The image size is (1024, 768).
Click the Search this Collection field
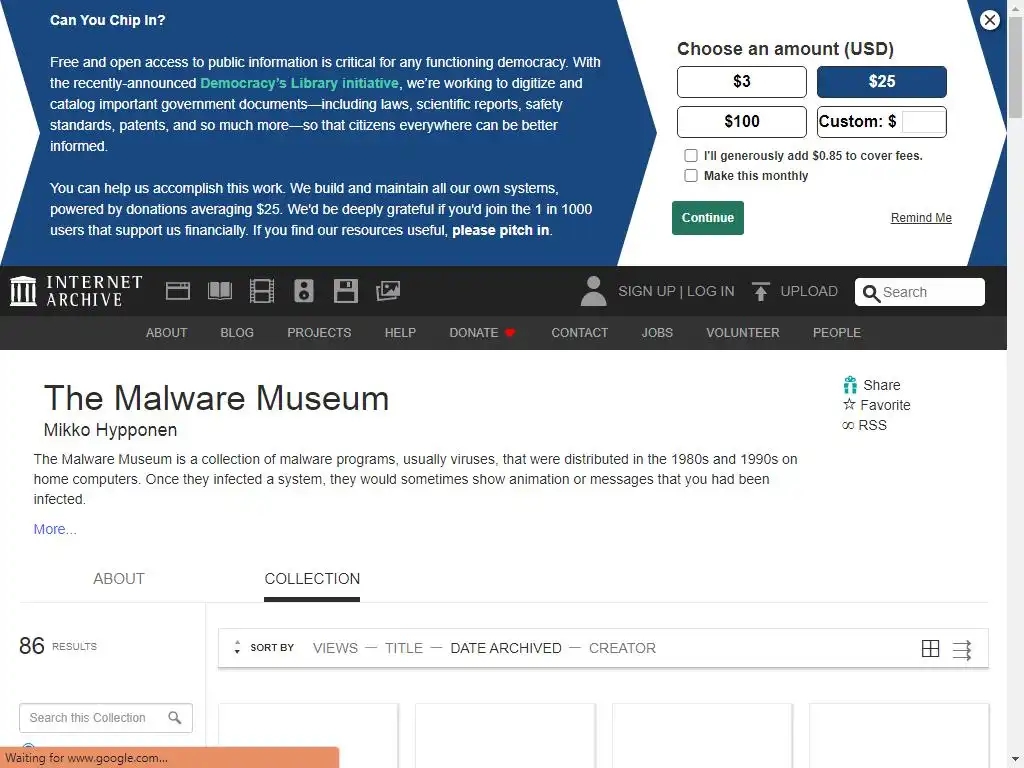pos(106,718)
